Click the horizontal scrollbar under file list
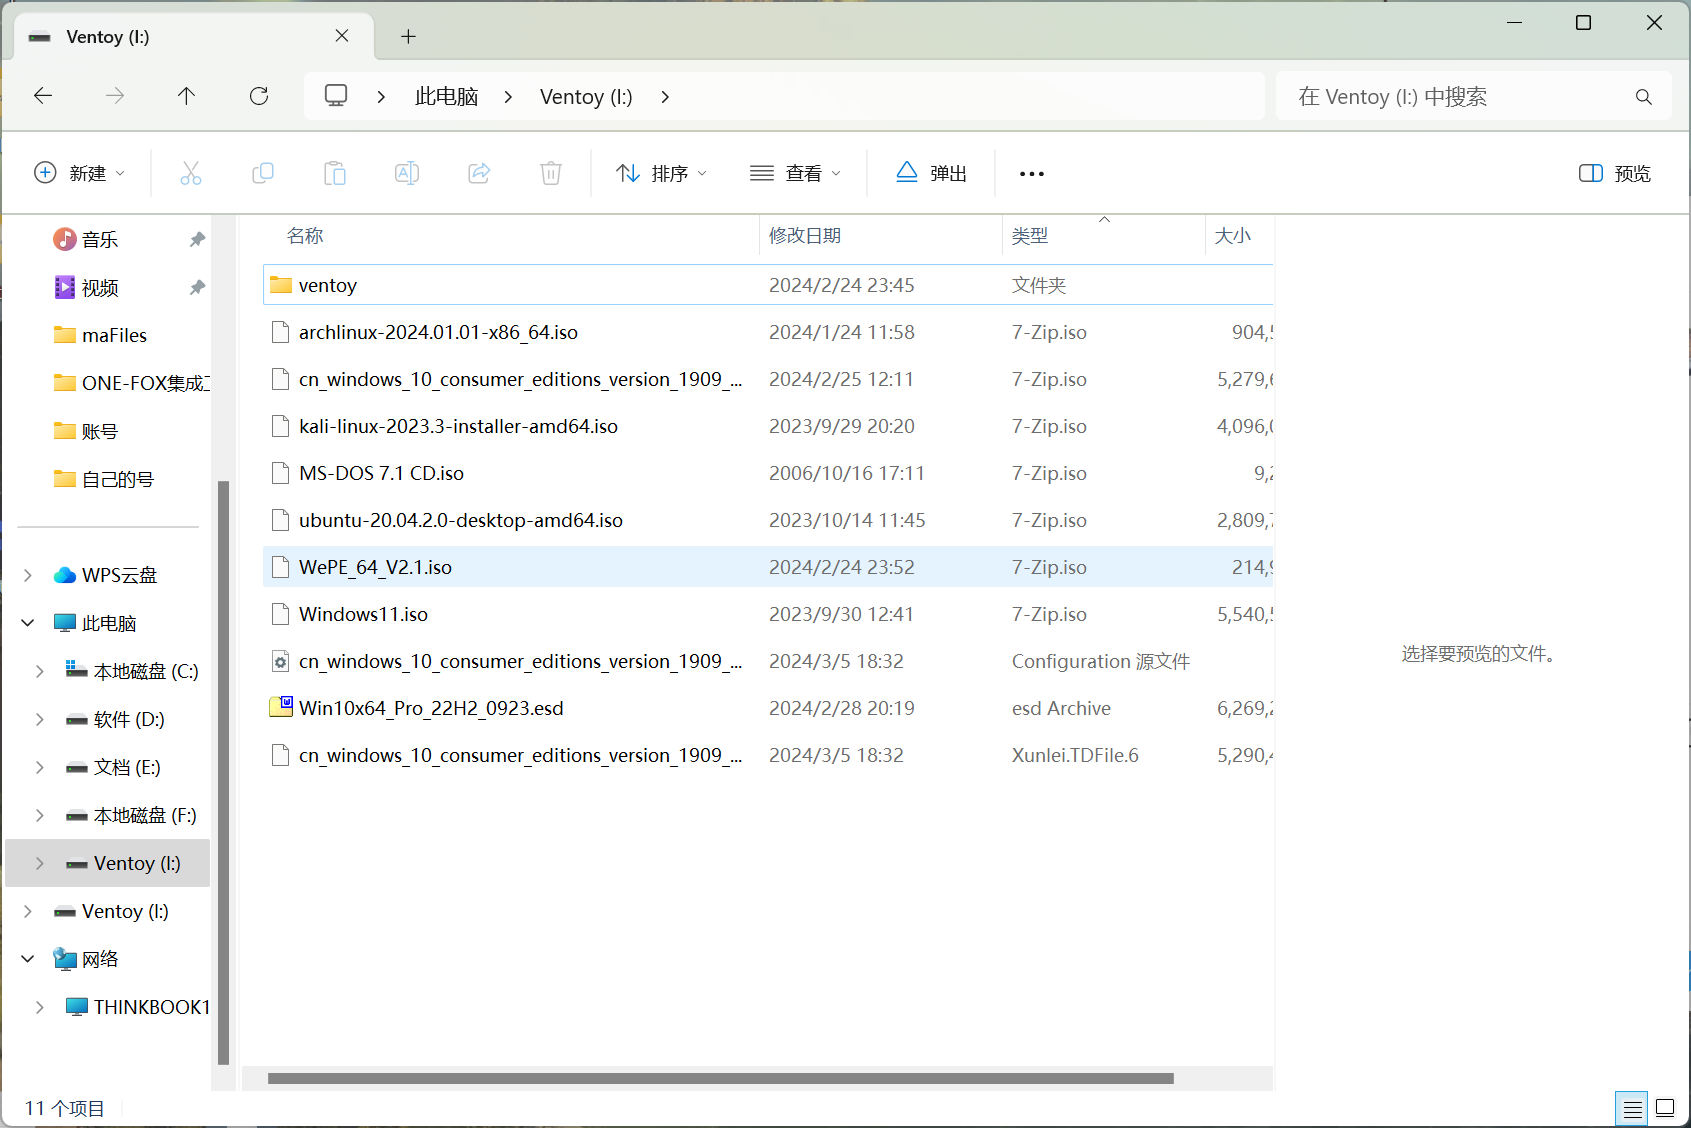Screen dimensions: 1691x1128 [x=720, y=1078]
